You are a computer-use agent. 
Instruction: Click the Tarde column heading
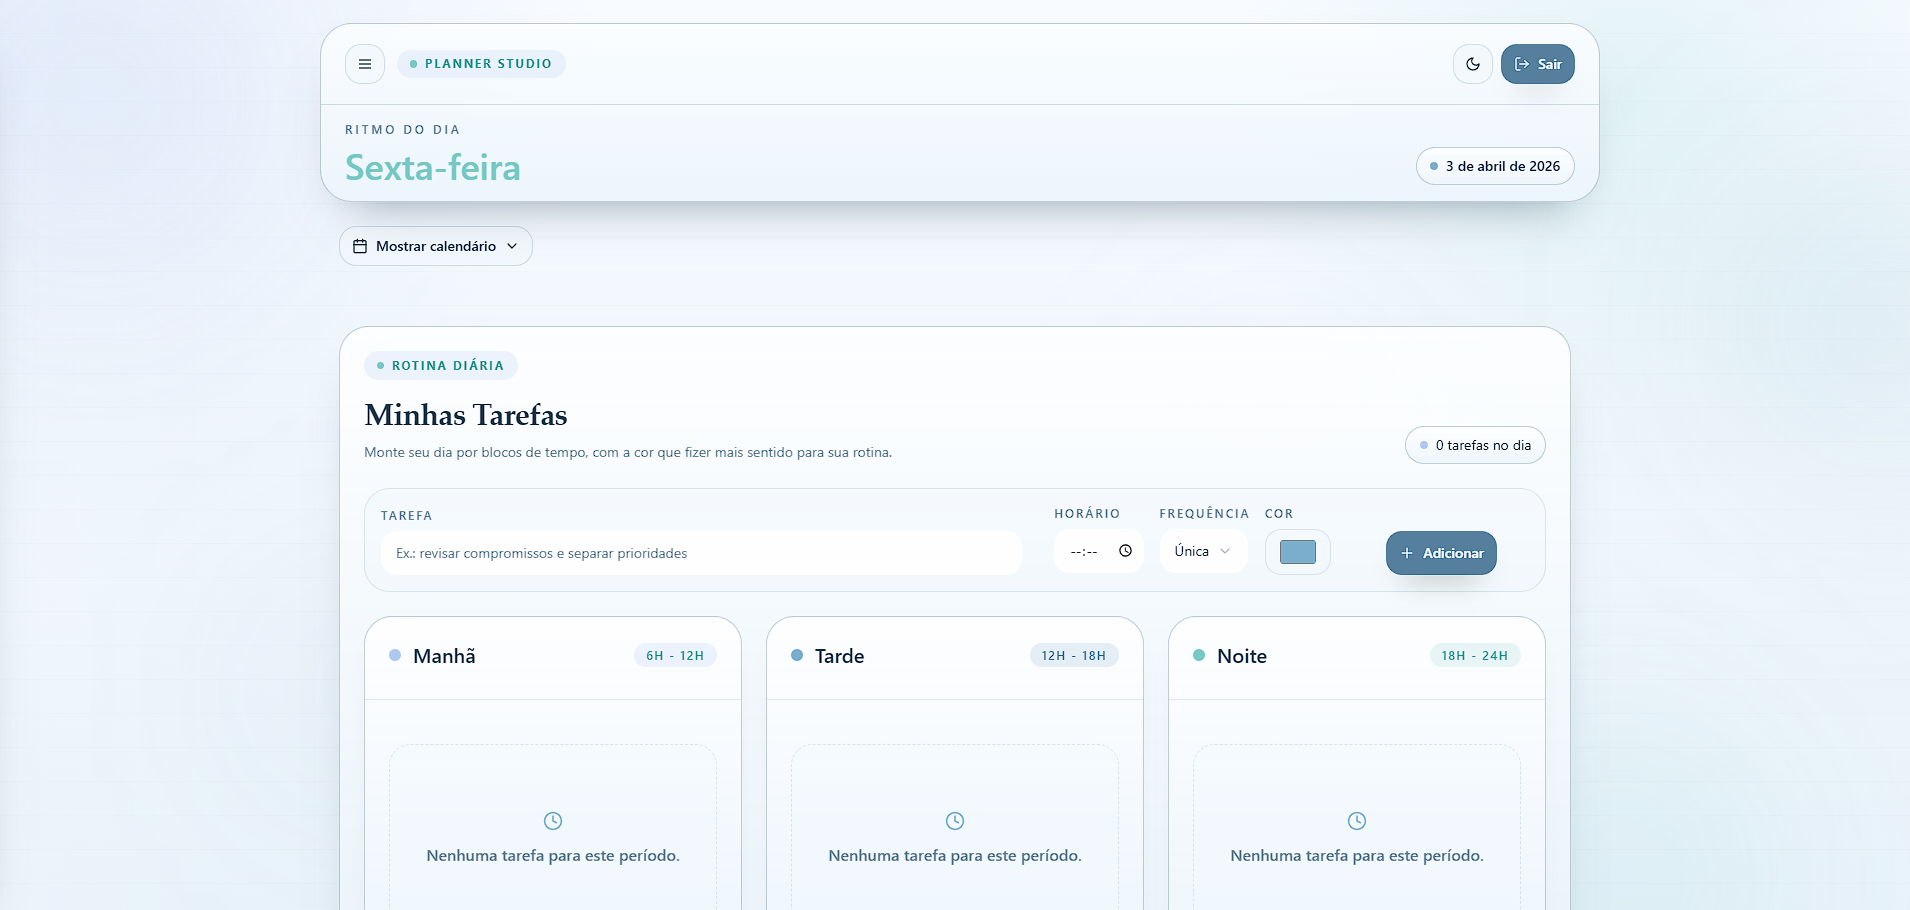click(839, 656)
